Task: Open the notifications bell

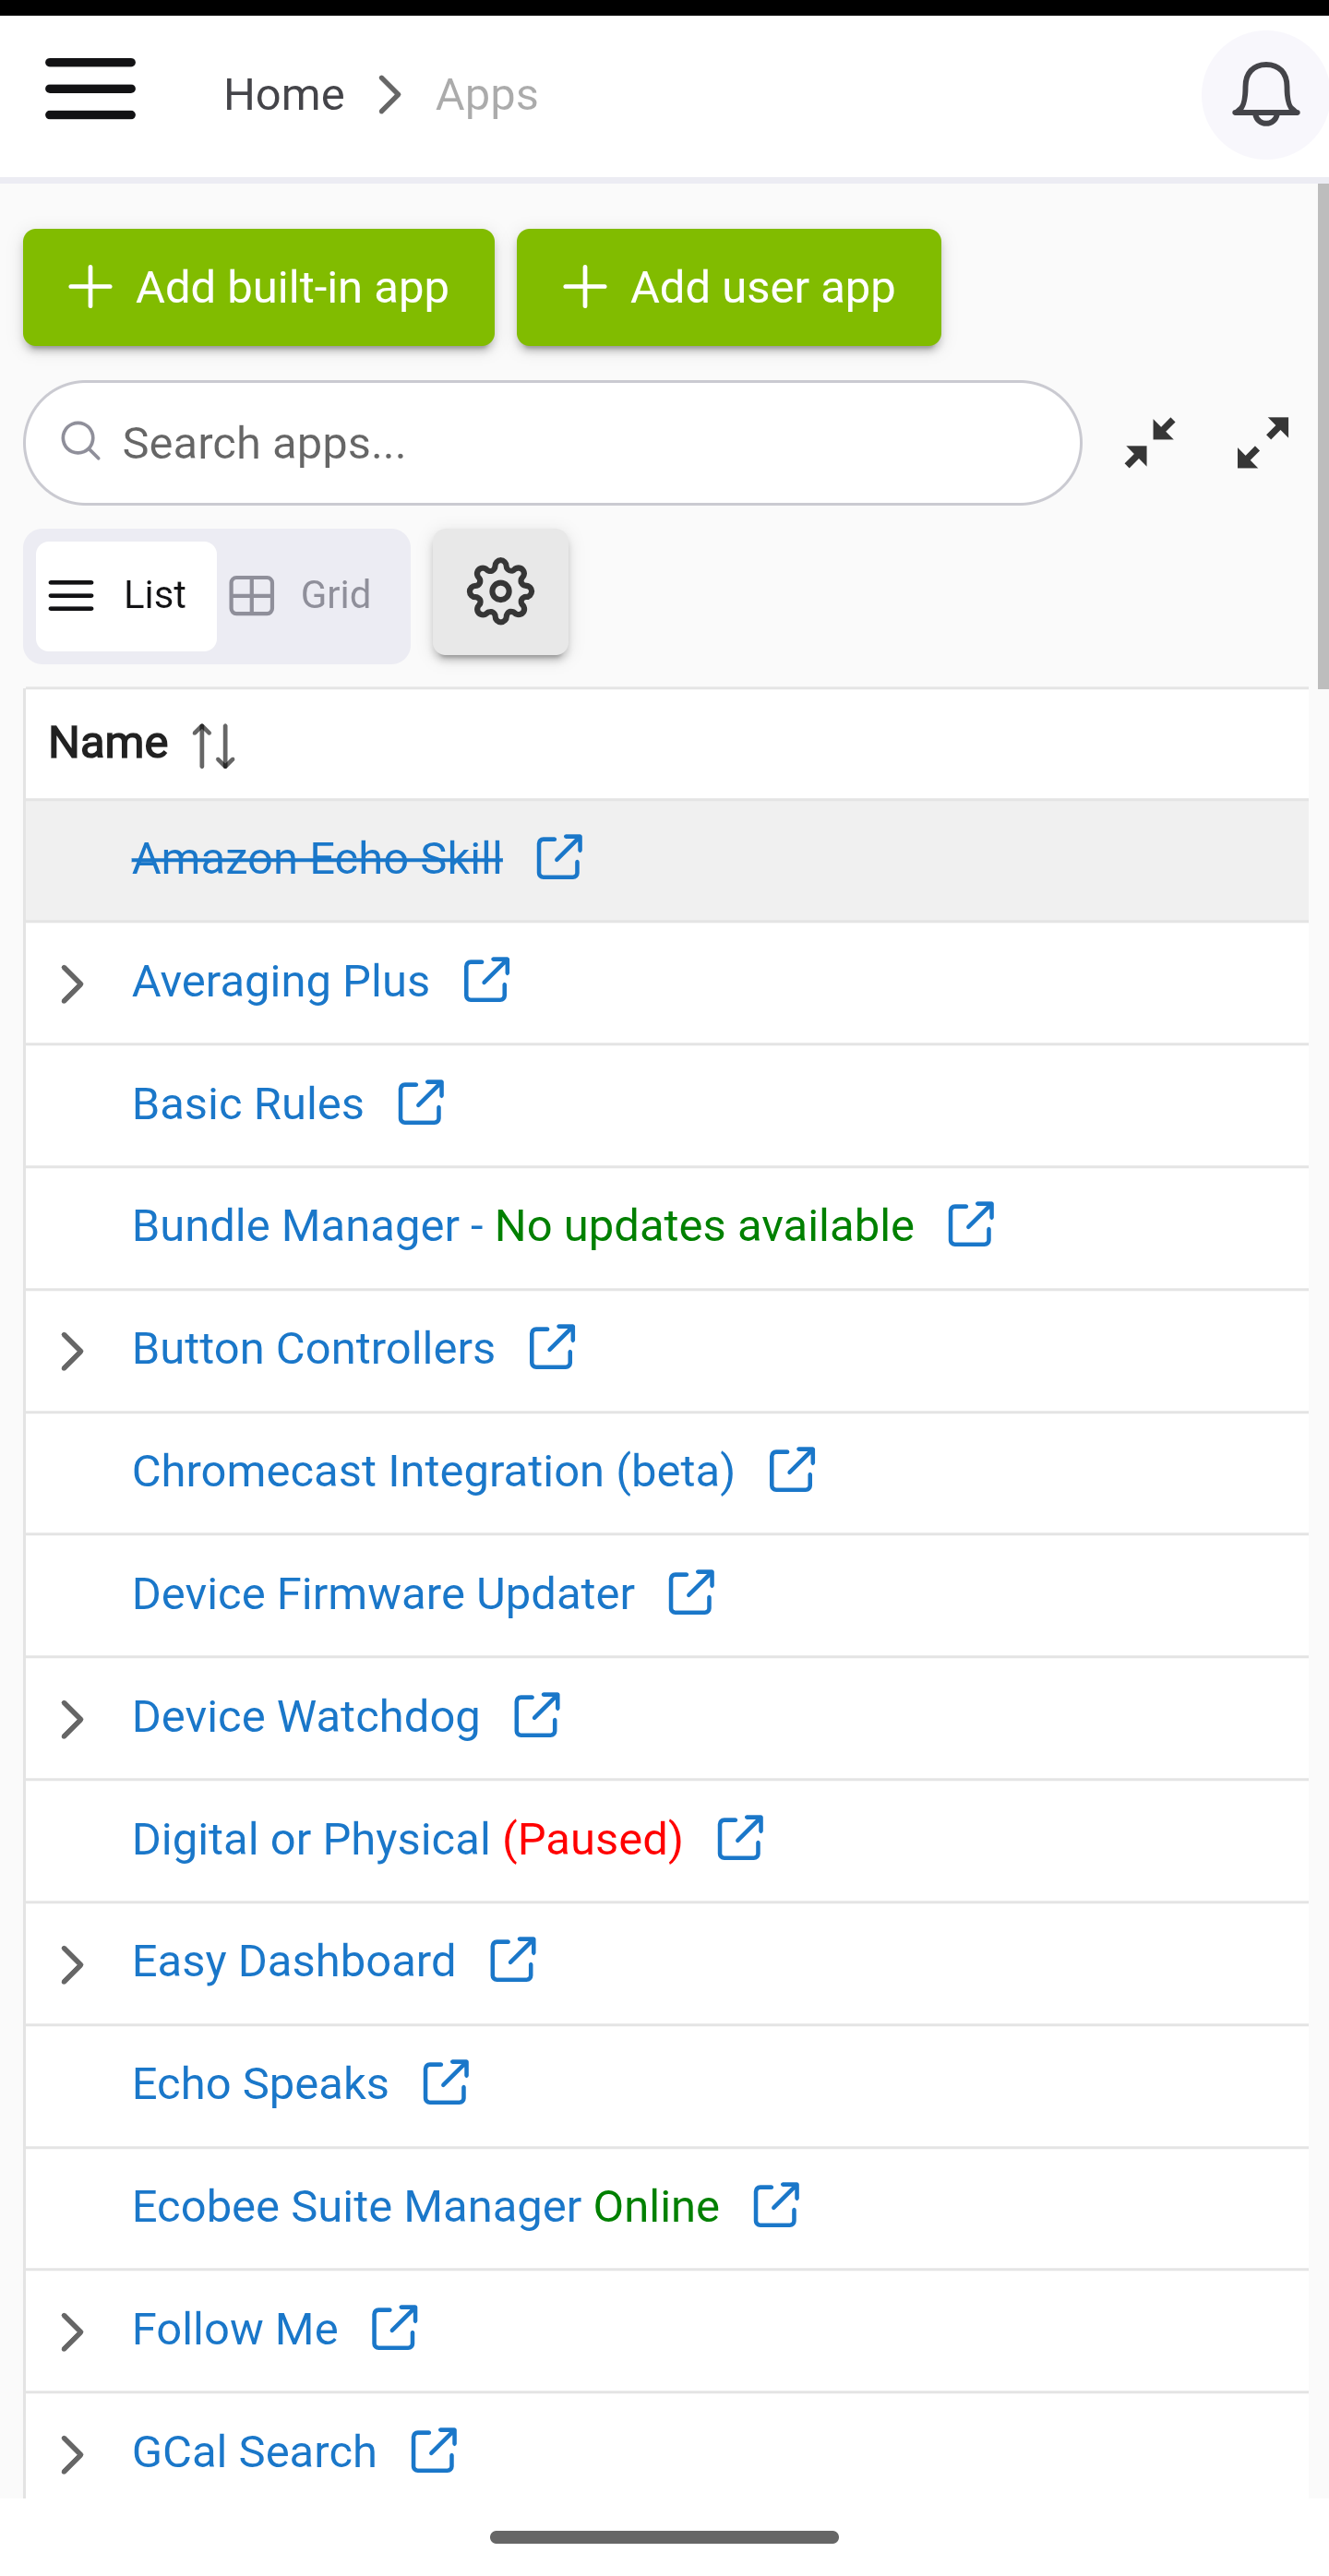Action: (x=1264, y=95)
